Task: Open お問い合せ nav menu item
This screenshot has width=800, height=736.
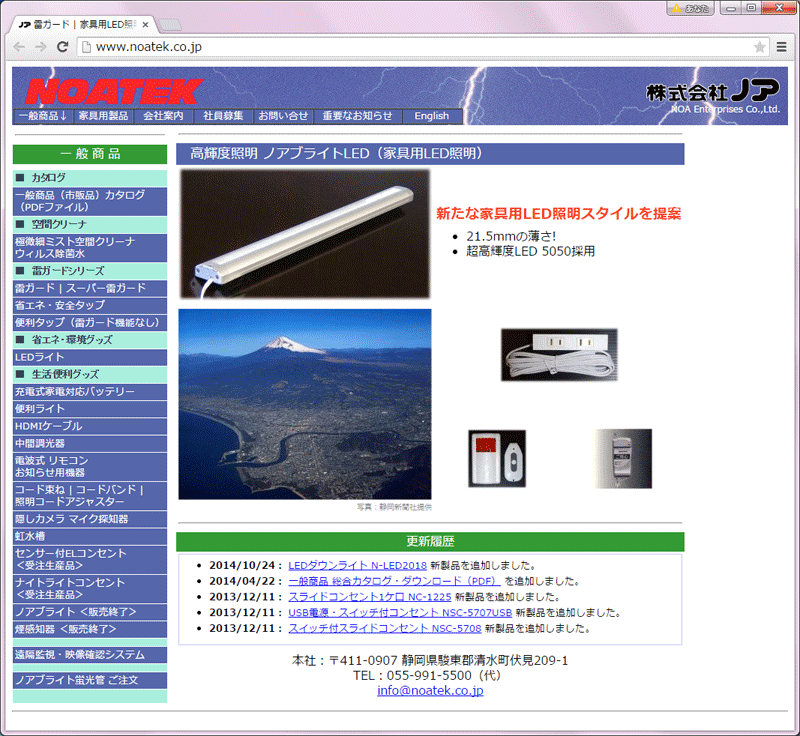Action: tap(283, 116)
